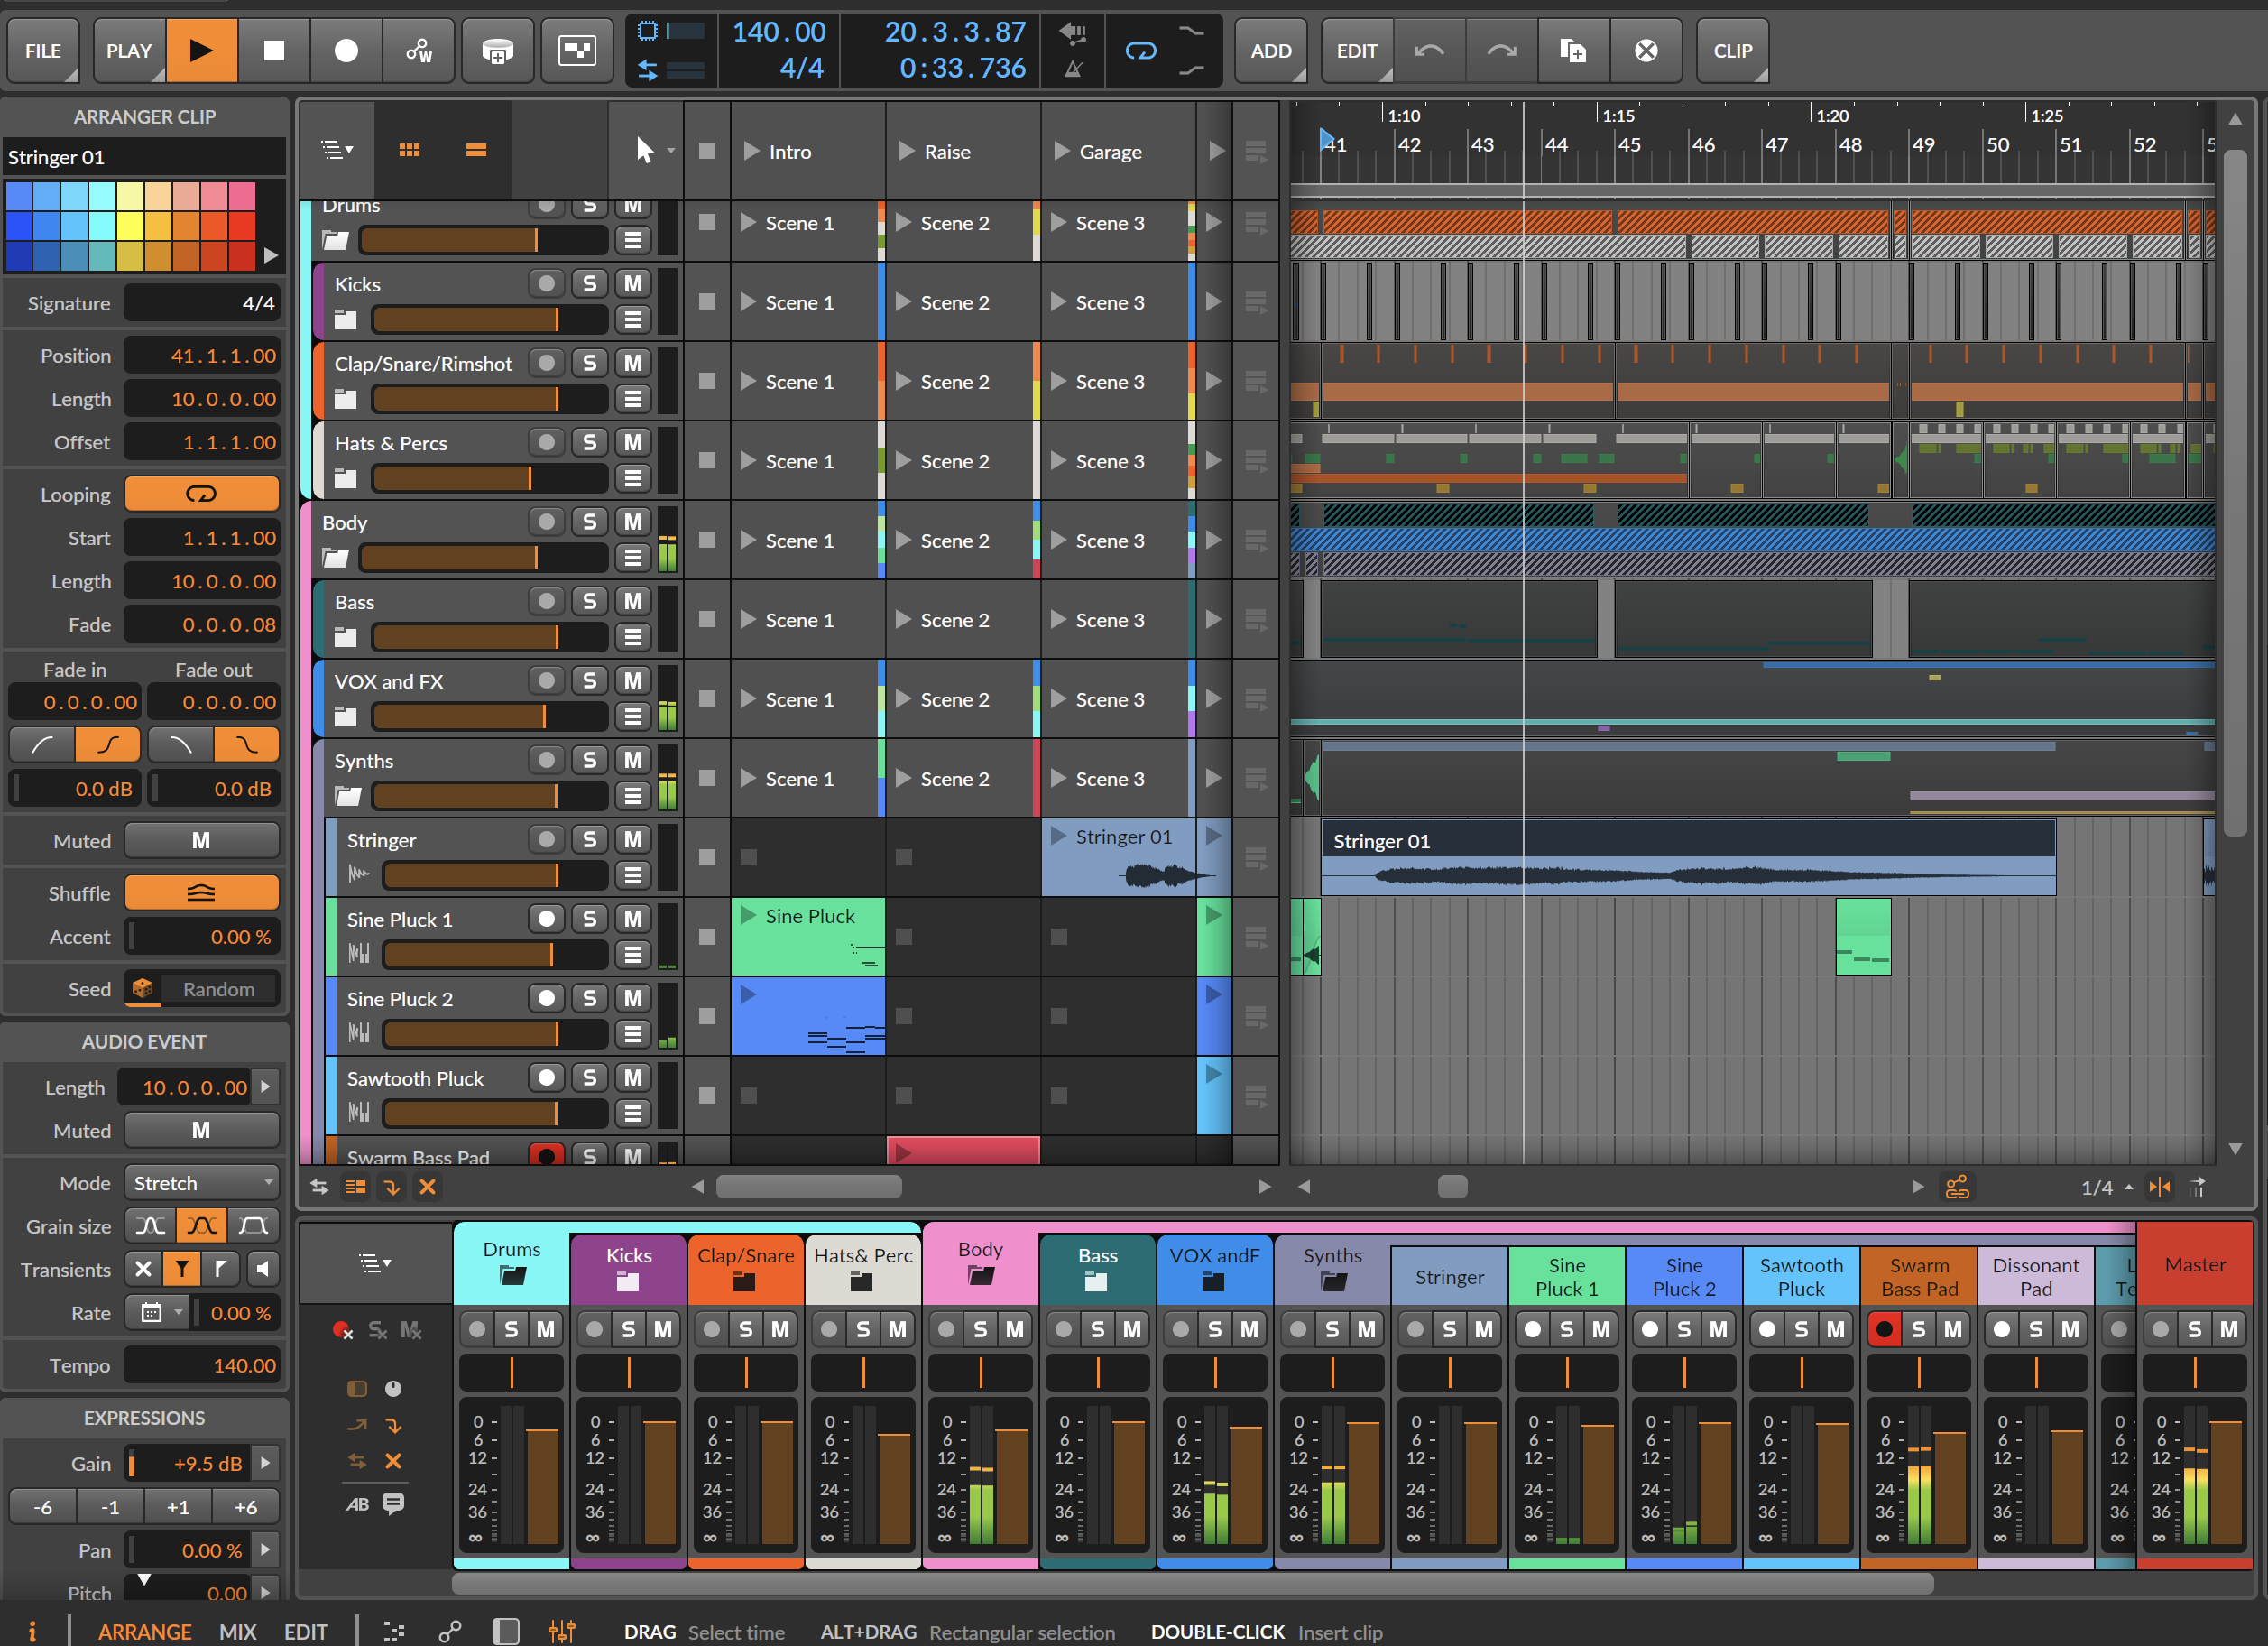
Task: Click the Tempo 140.00 field
Action: tap(201, 1365)
